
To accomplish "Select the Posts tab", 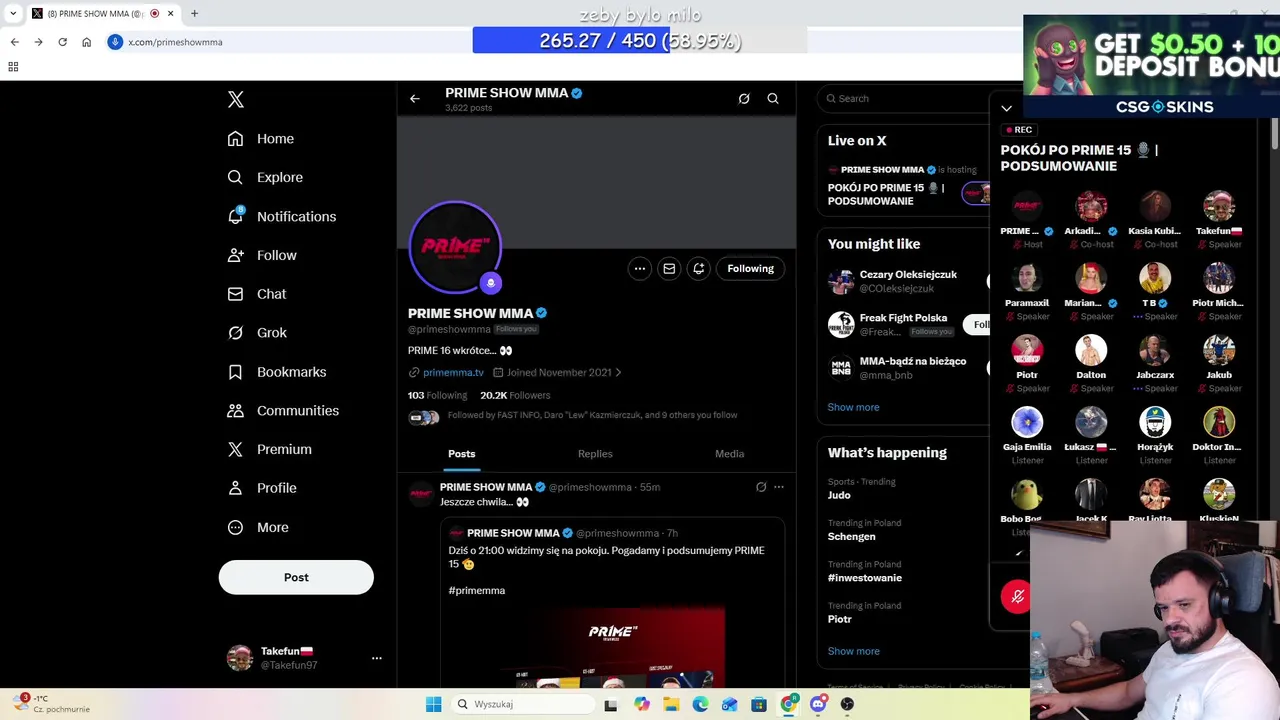I will [462, 454].
